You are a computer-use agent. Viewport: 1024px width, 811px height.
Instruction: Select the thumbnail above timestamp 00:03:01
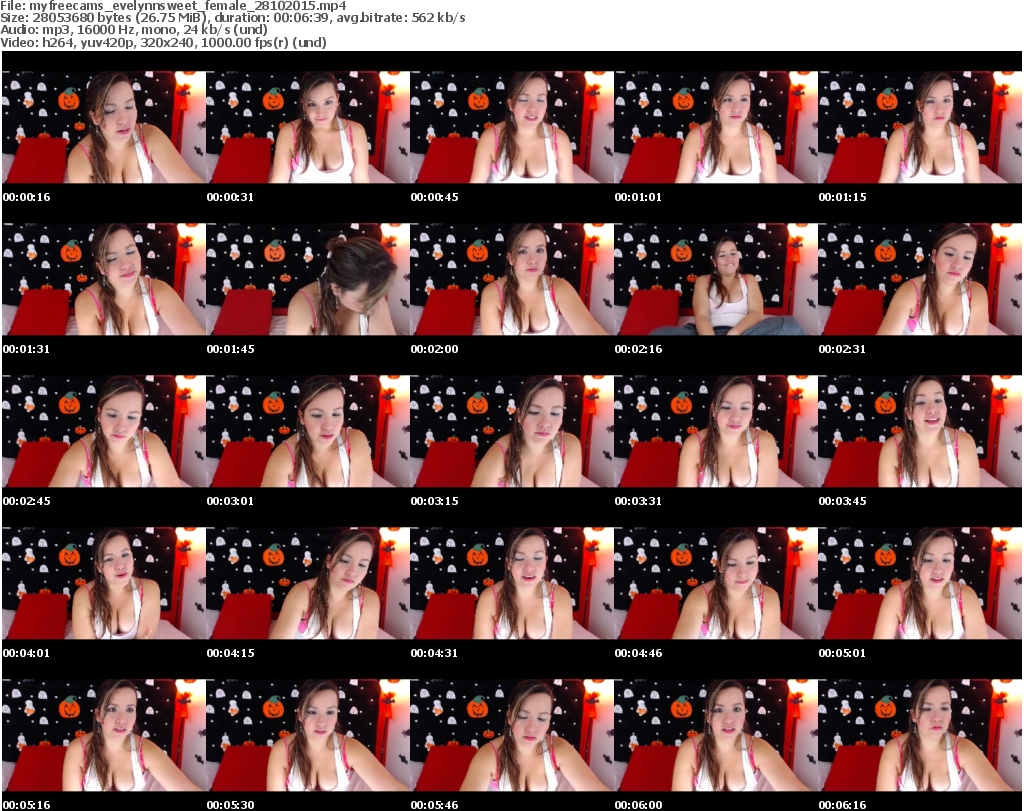click(308, 432)
